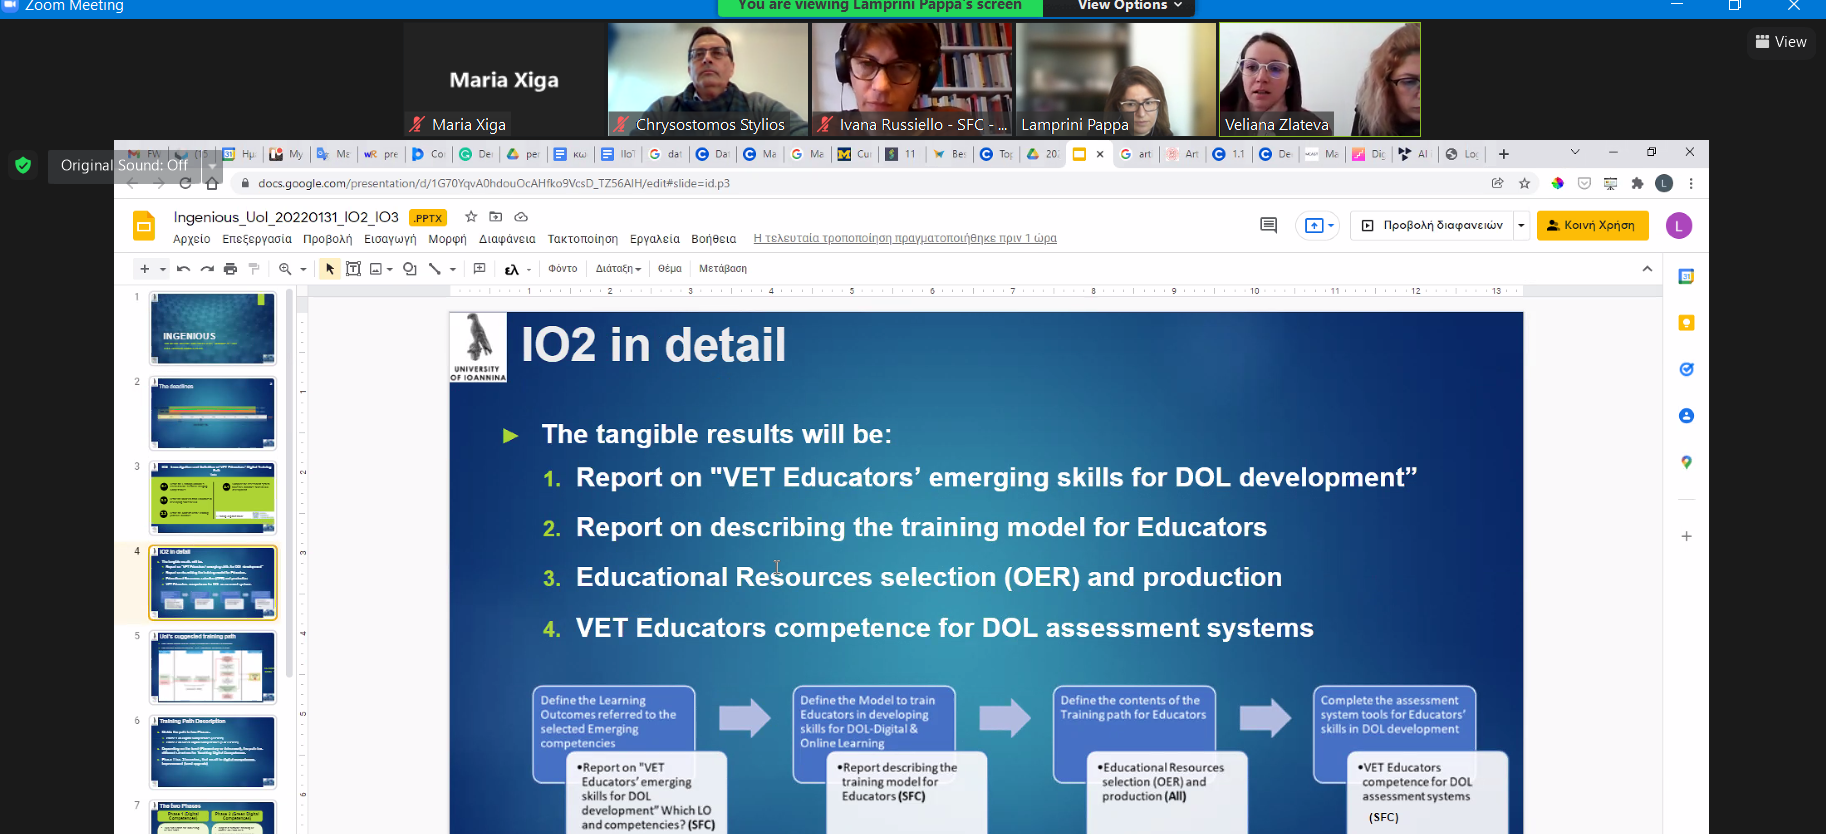1826x834 pixels.
Task: Click the share-page icon in address bar
Action: (1497, 183)
